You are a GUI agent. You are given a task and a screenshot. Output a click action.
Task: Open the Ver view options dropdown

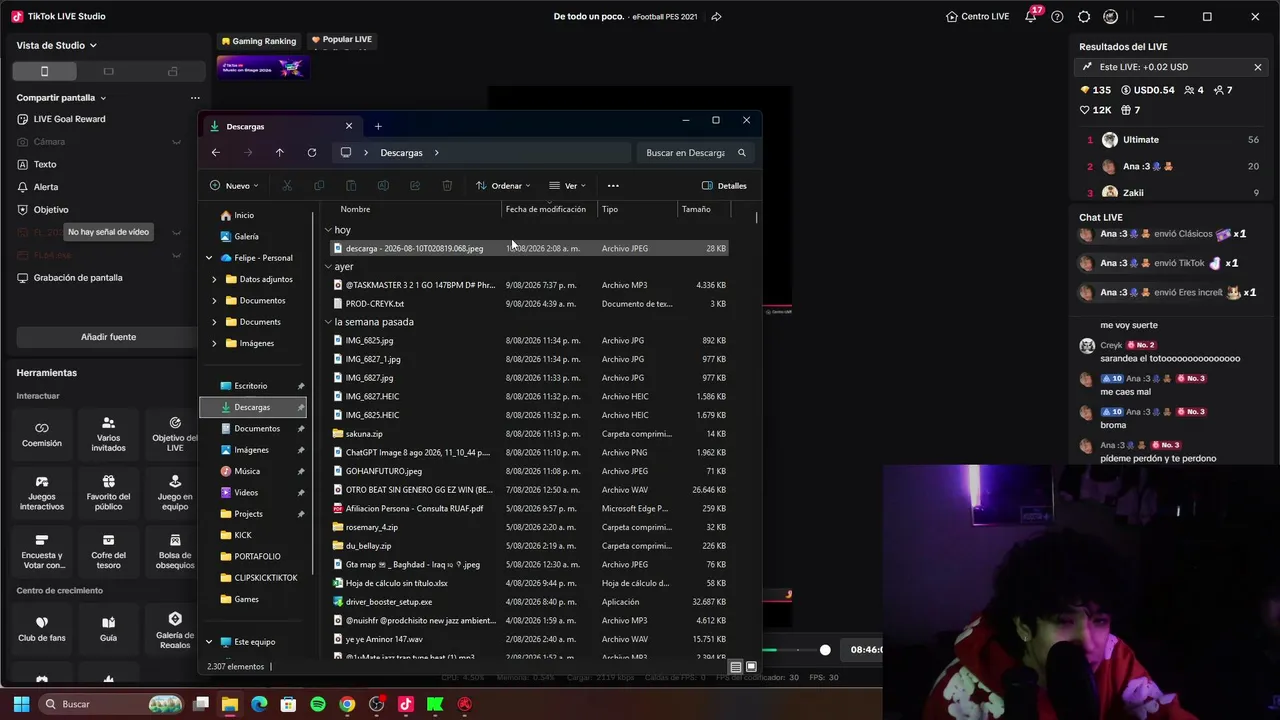coord(567,185)
